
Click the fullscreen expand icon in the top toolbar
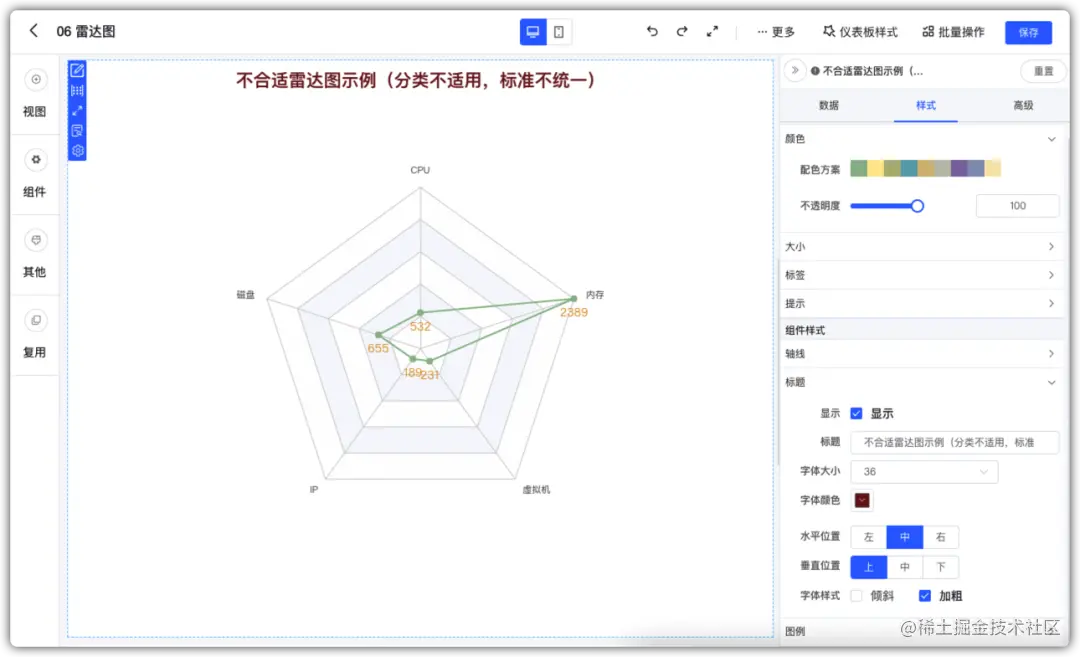(712, 31)
